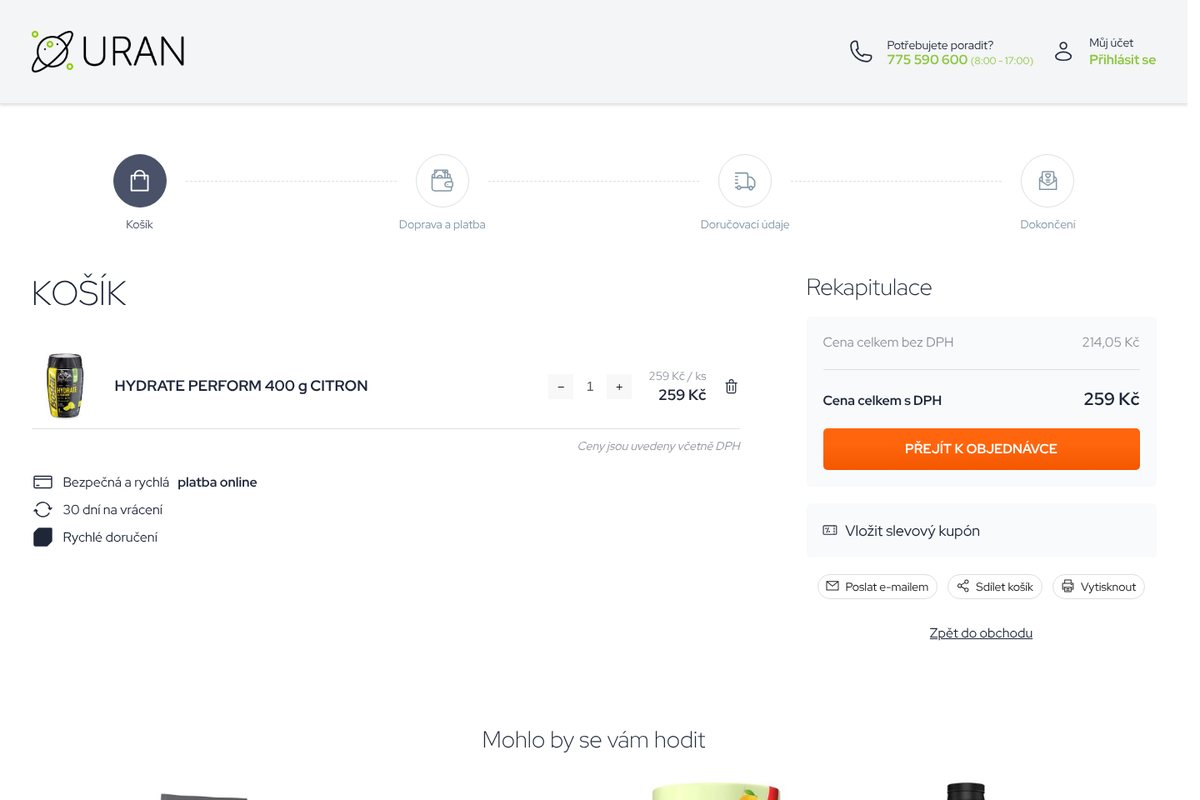Screen dimensions: 1200x800
Task: Click the Potřebujete poradit? text
Action: click(x=940, y=45)
